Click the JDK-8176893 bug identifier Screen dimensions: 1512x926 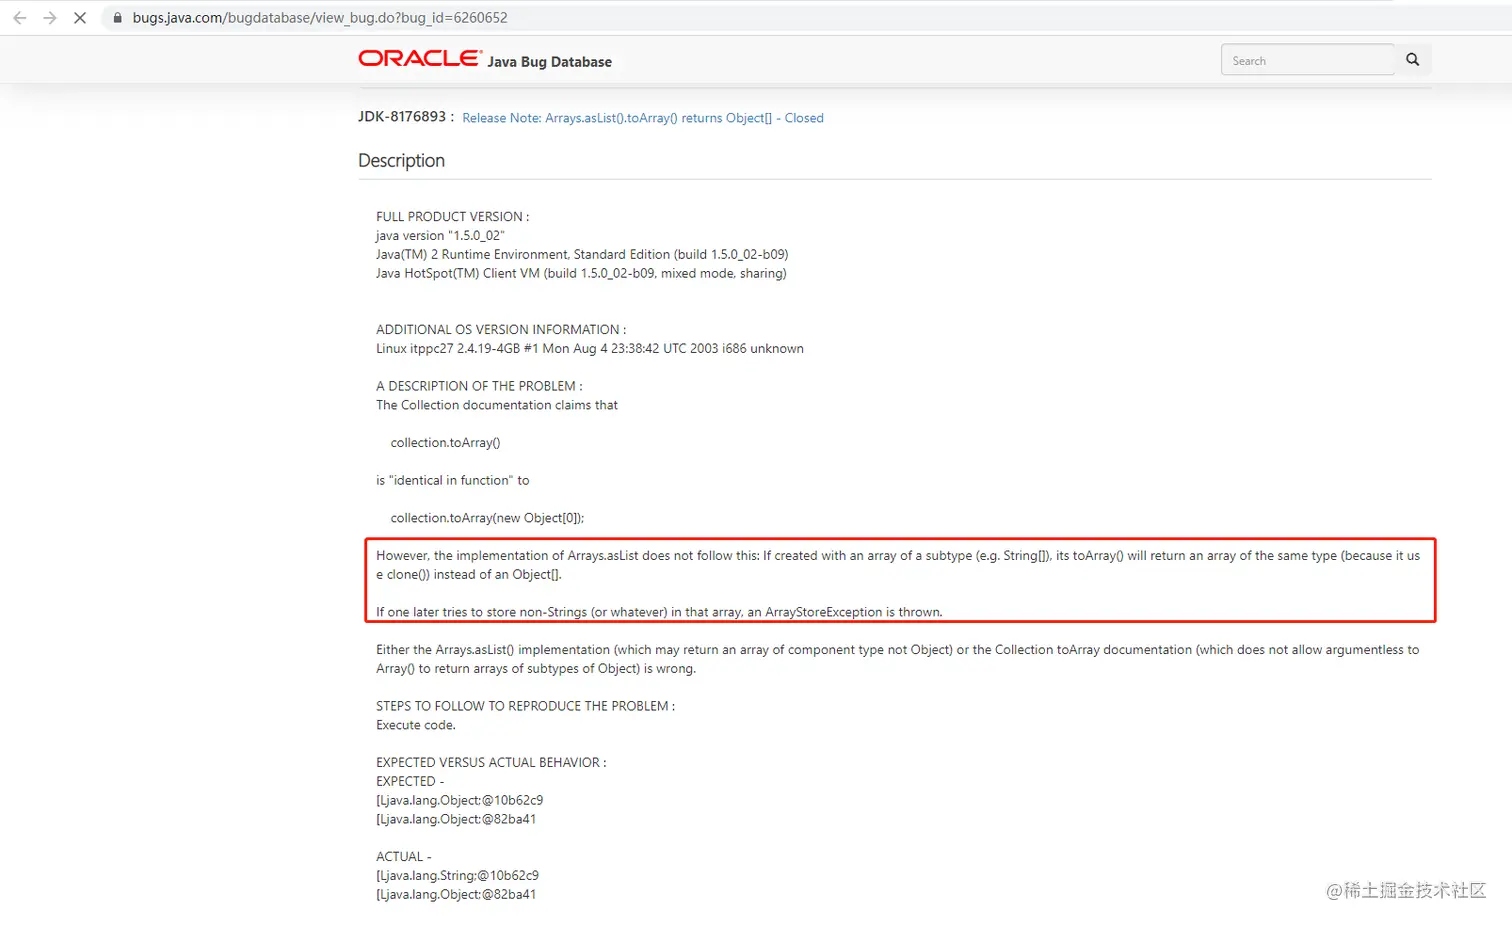pos(402,117)
